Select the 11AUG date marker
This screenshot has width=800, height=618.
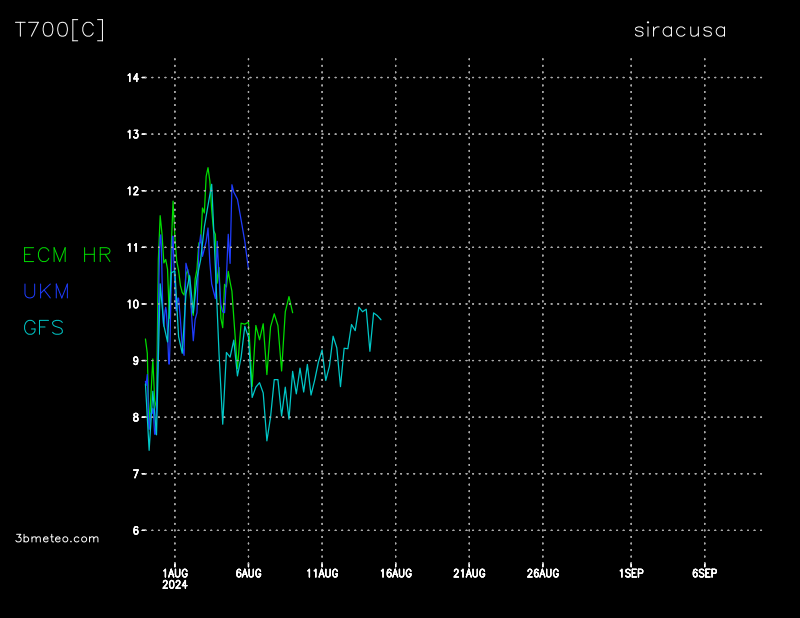[x=322, y=574]
